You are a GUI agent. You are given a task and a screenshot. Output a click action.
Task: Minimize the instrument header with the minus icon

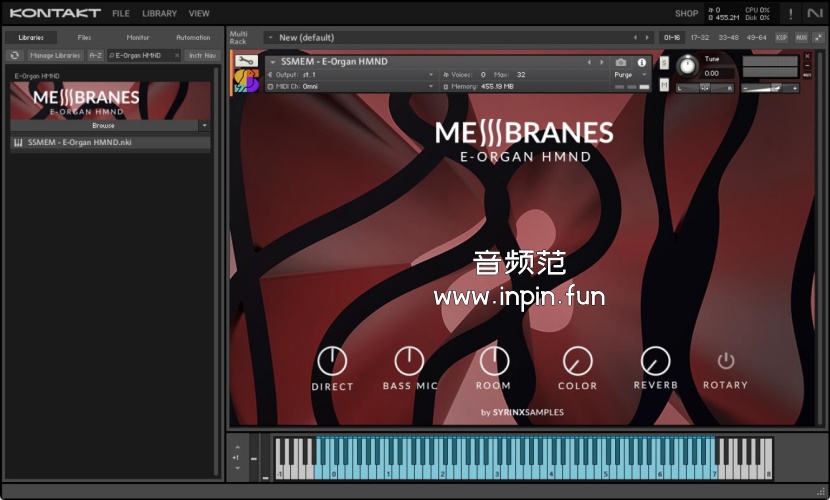coord(807,66)
